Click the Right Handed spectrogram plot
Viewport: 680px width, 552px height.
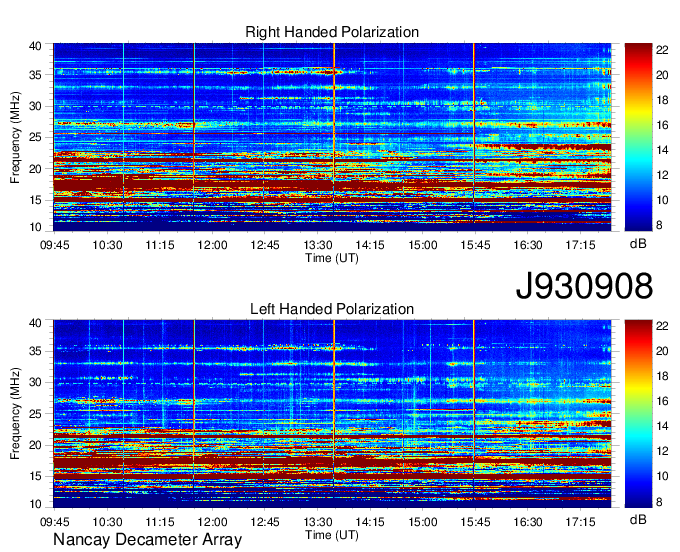point(332,137)
